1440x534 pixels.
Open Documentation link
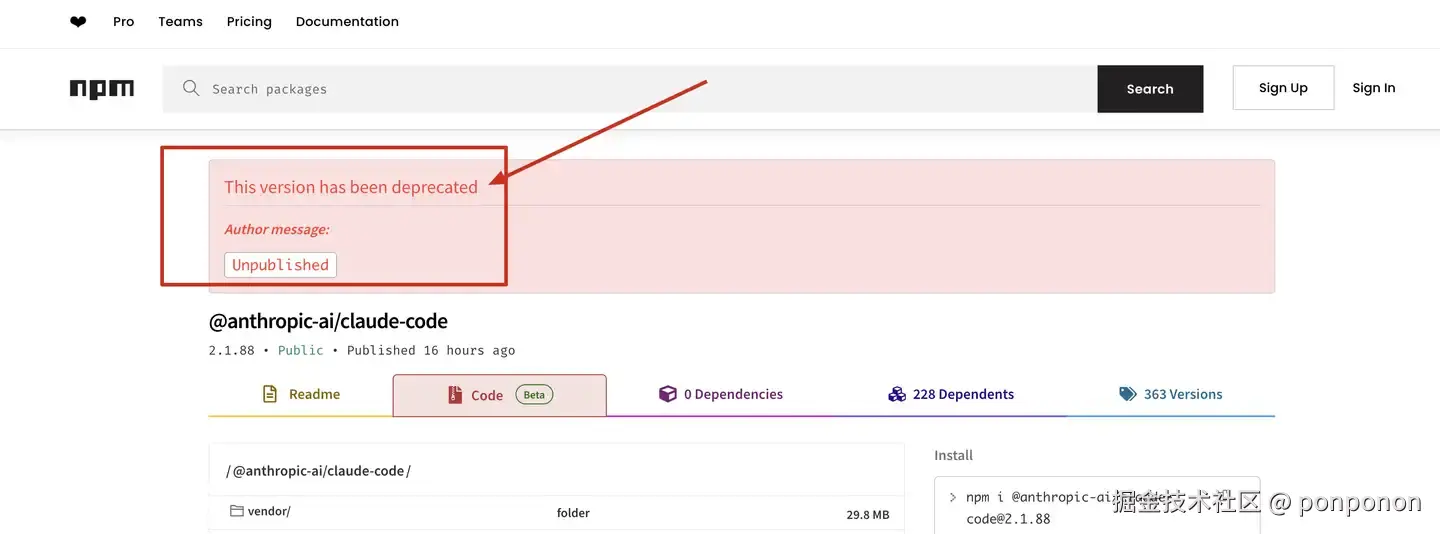pos(347,22)
